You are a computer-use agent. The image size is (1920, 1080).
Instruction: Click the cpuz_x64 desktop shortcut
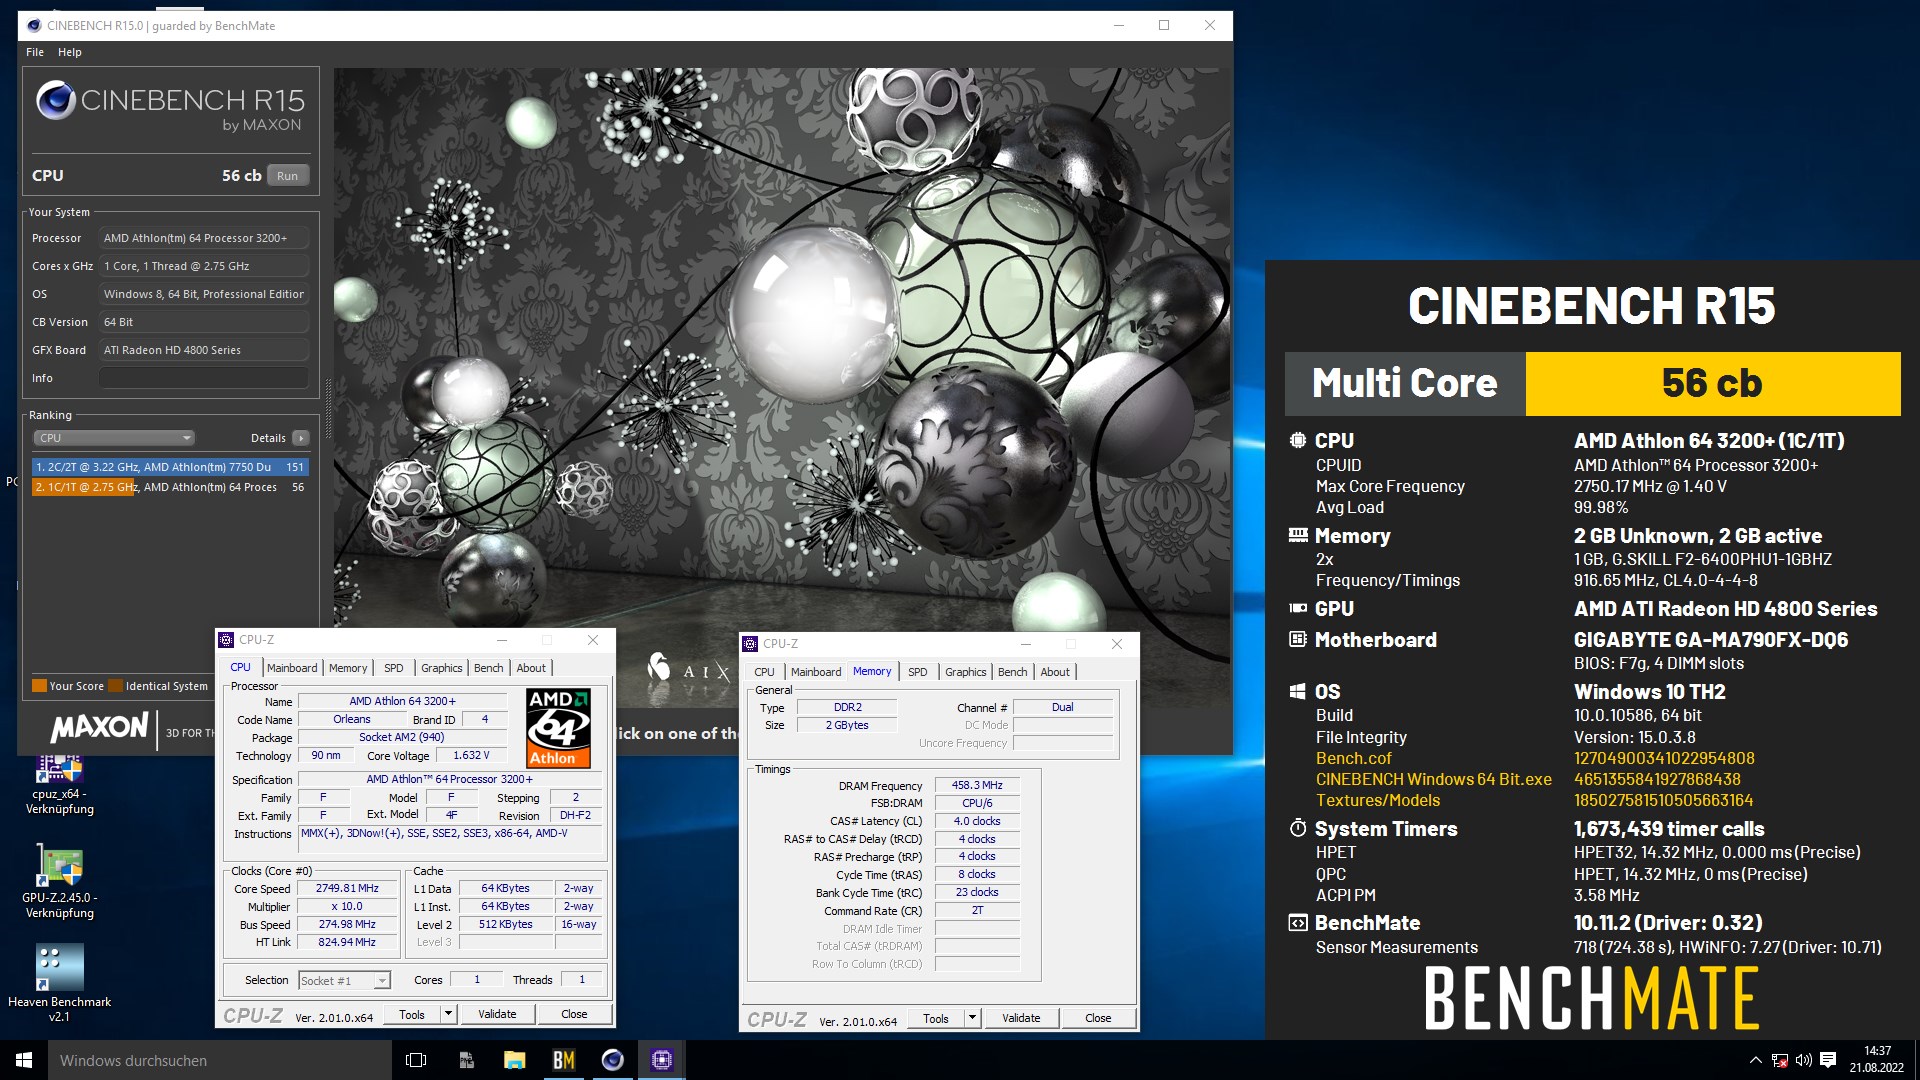pyautogui.click(x=59, y=786)
